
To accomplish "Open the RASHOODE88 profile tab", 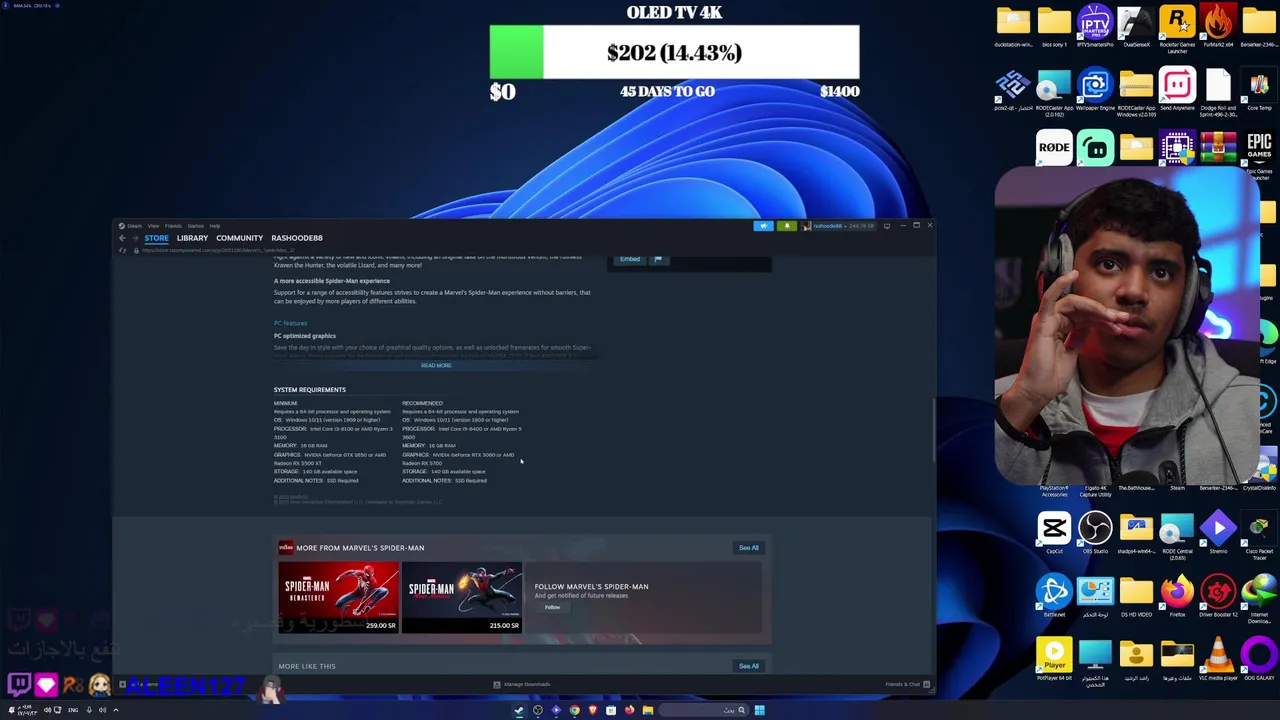I will pos(296,238).
